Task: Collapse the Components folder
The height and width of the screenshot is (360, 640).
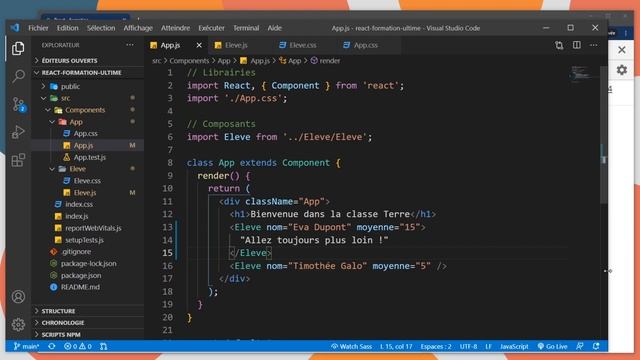Action: pos(88,110)
